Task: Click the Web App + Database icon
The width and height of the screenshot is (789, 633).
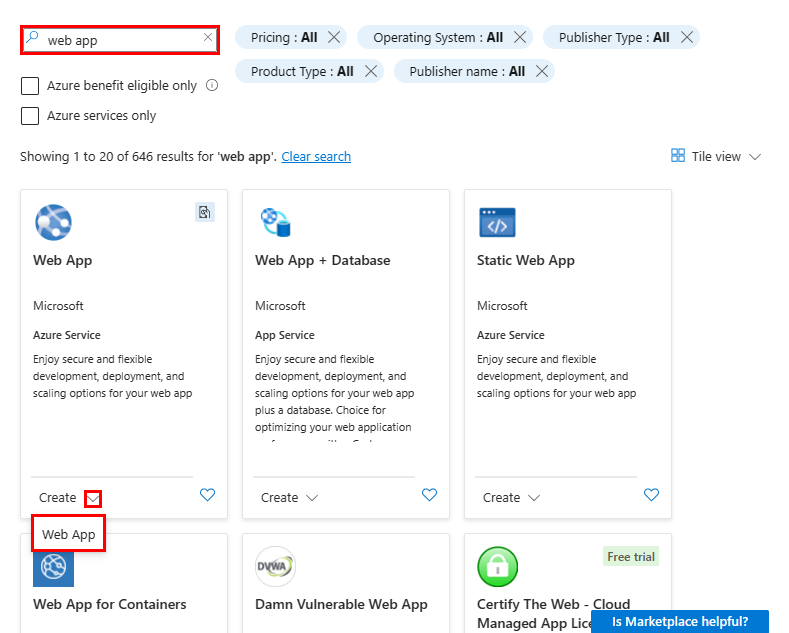Action: (x=276, y=222)
